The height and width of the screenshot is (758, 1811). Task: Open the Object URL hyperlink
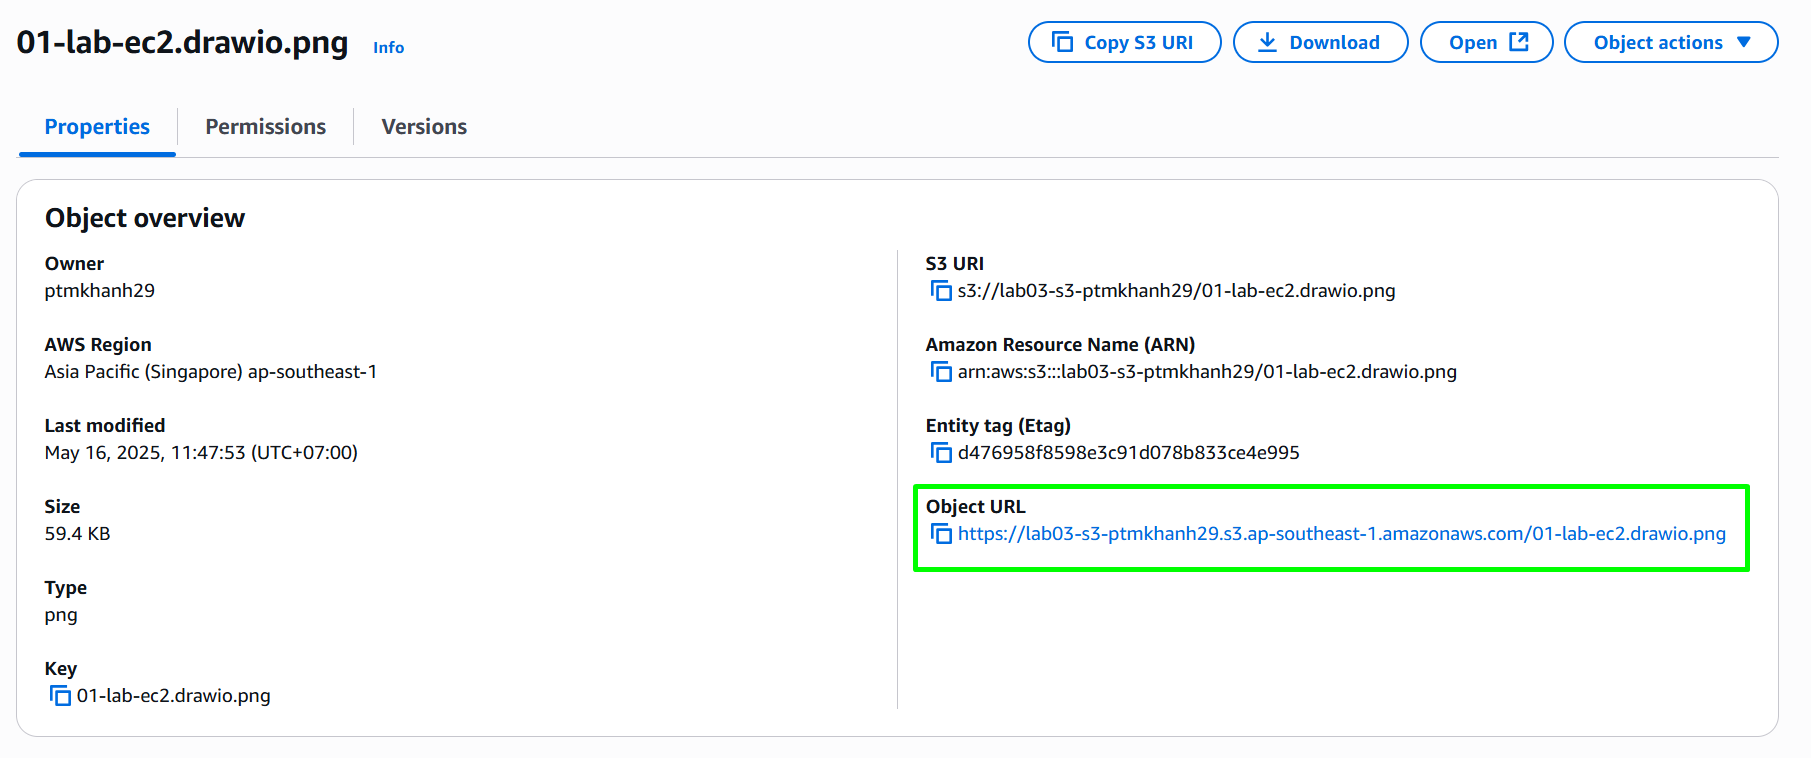[x=1341, y=534]
